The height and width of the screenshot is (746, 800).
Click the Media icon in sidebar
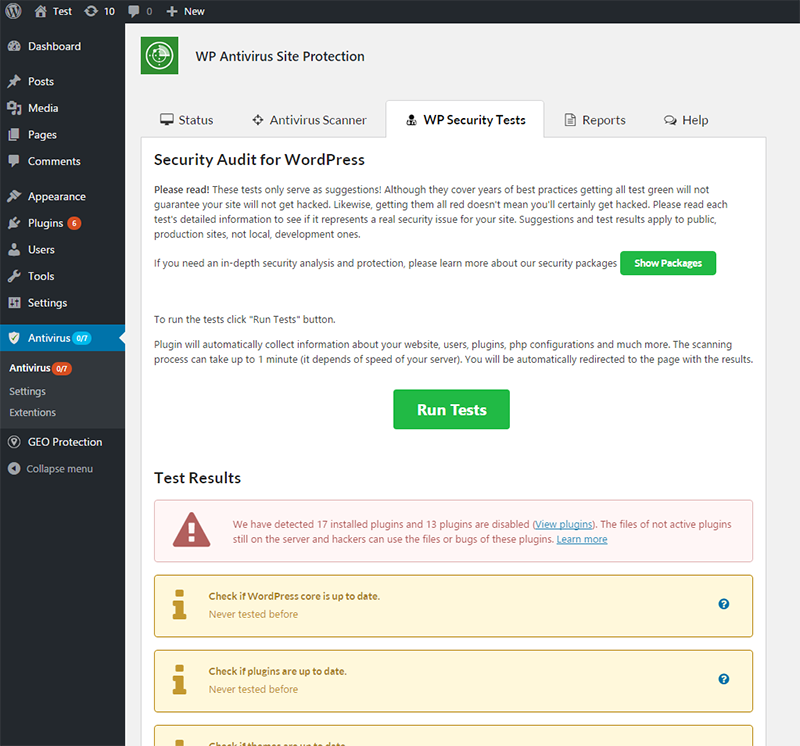[14, 108]
